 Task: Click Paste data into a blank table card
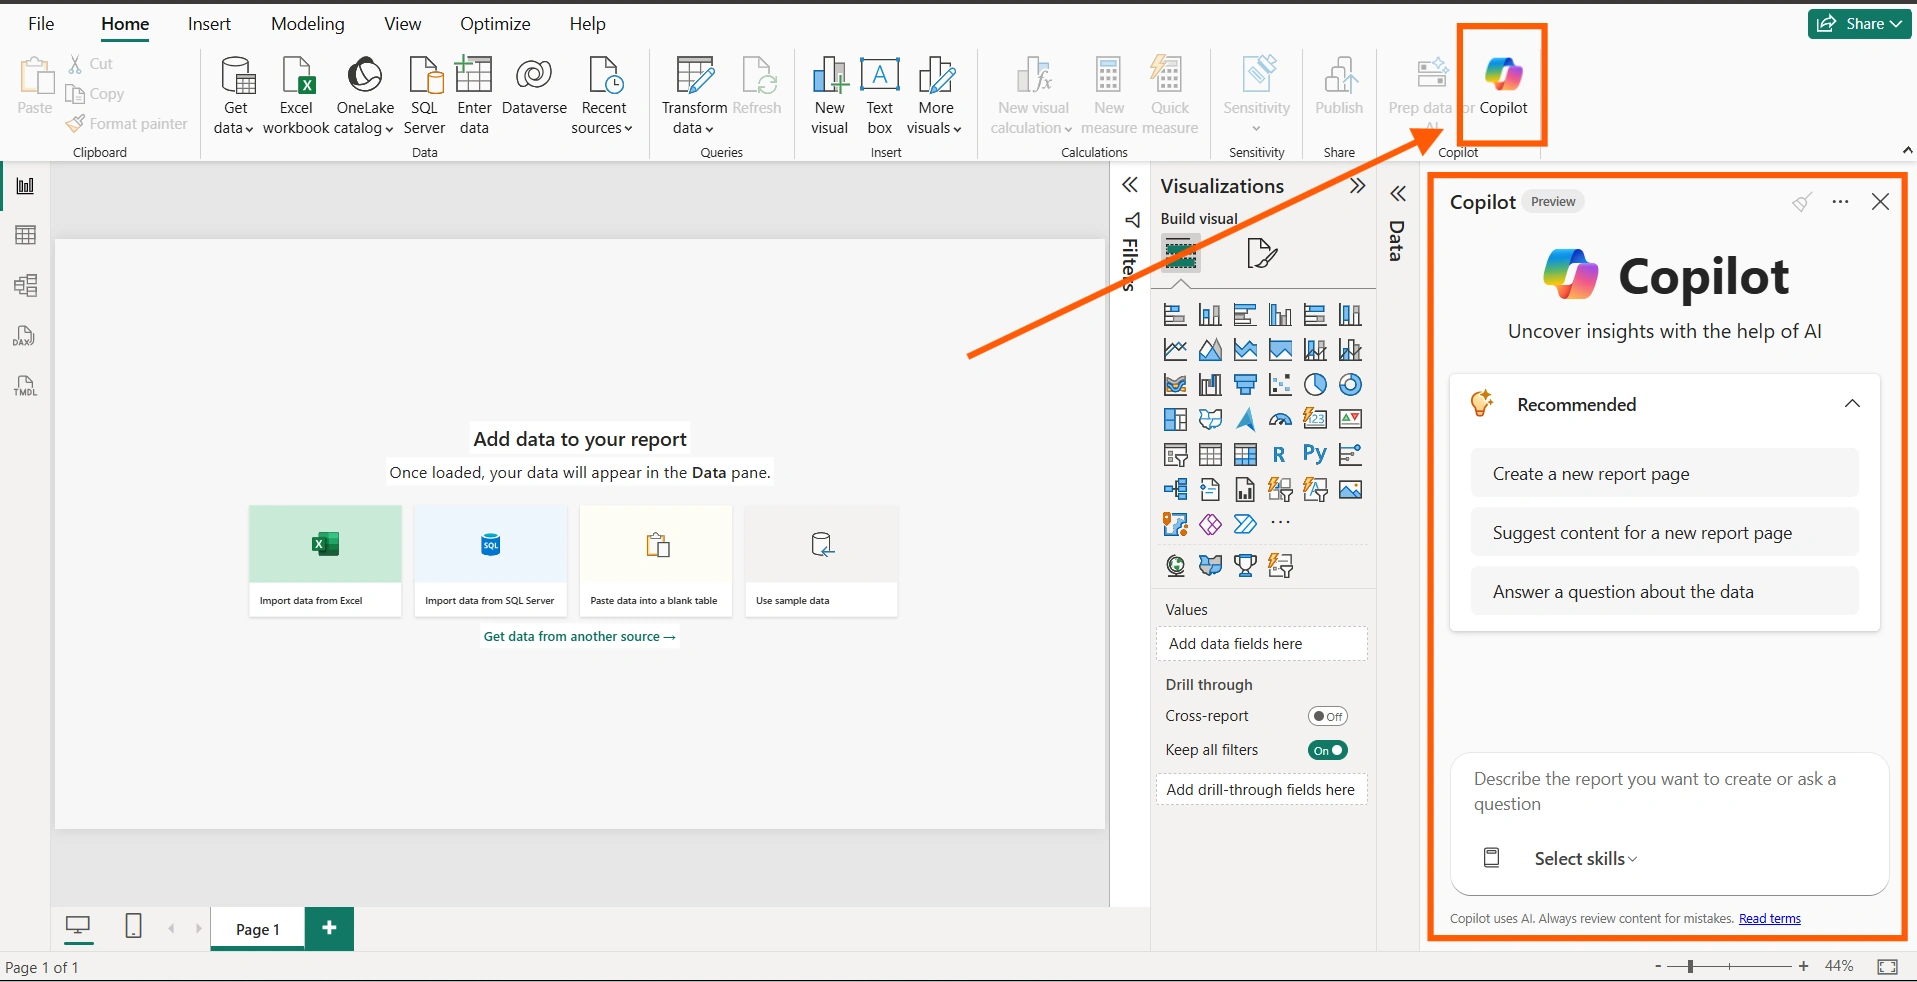(x=656, y=561)
